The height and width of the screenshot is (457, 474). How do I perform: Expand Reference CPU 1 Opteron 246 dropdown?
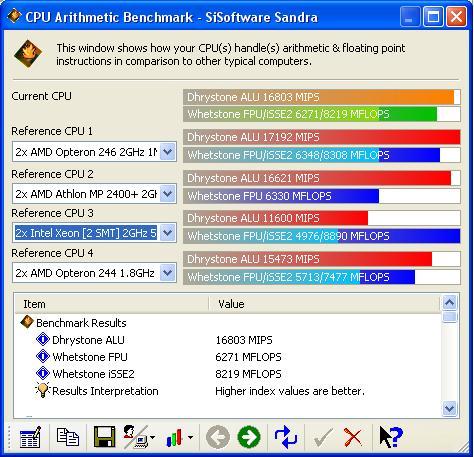(168, 152)
